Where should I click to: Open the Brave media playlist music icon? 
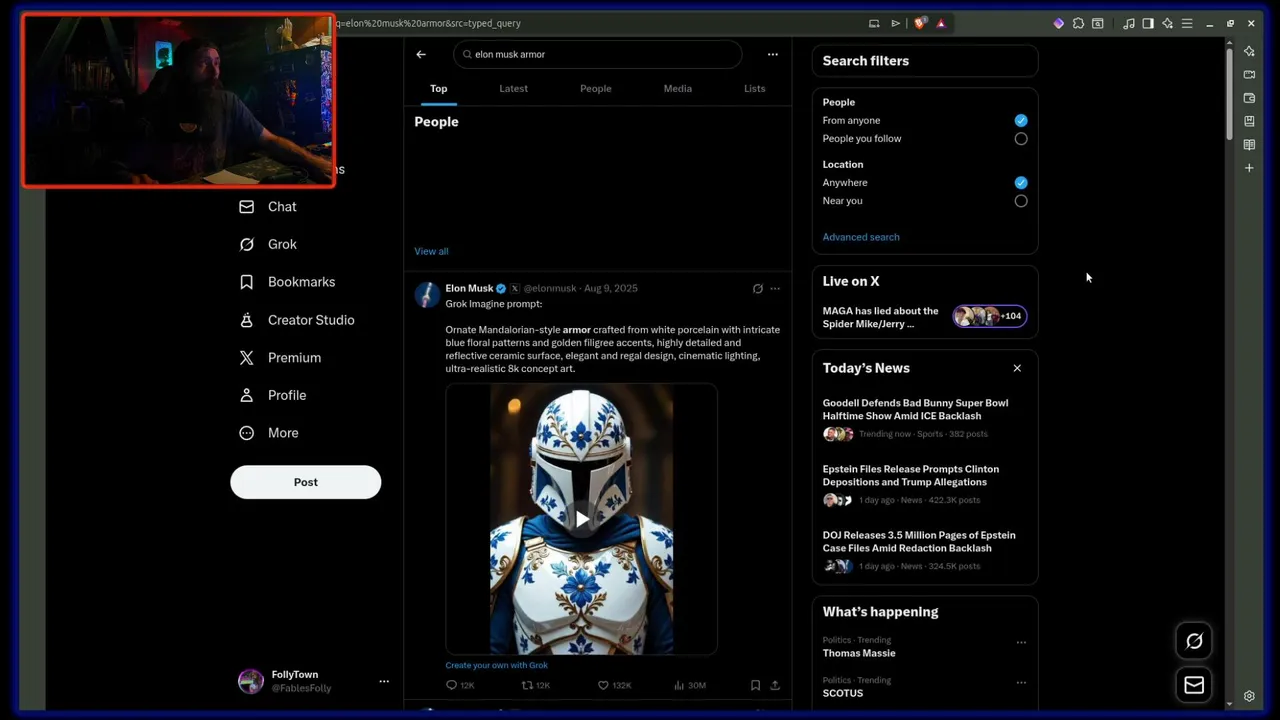(x=1129, y=23)
